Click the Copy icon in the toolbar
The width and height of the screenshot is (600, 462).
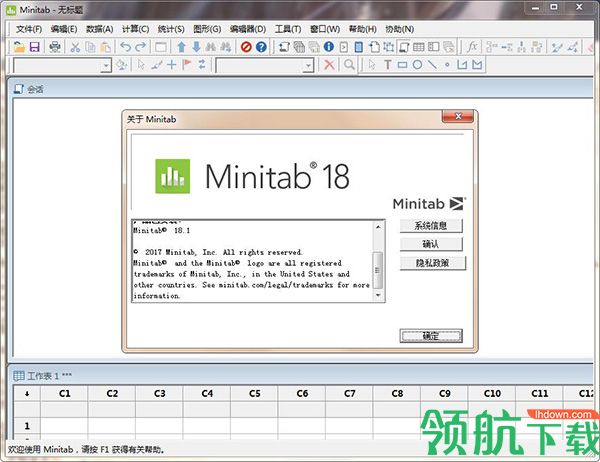[90, 47]
